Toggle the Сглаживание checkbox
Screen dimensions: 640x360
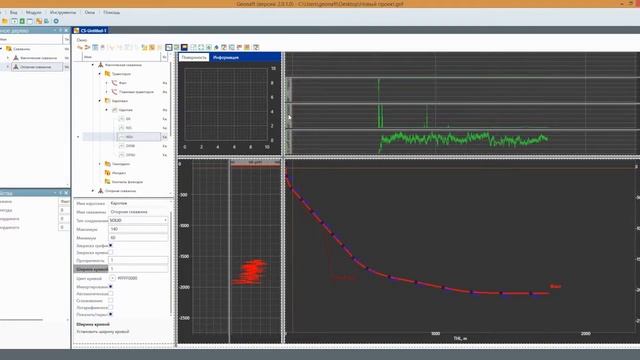pyautogui.click(x=111, y=300)
